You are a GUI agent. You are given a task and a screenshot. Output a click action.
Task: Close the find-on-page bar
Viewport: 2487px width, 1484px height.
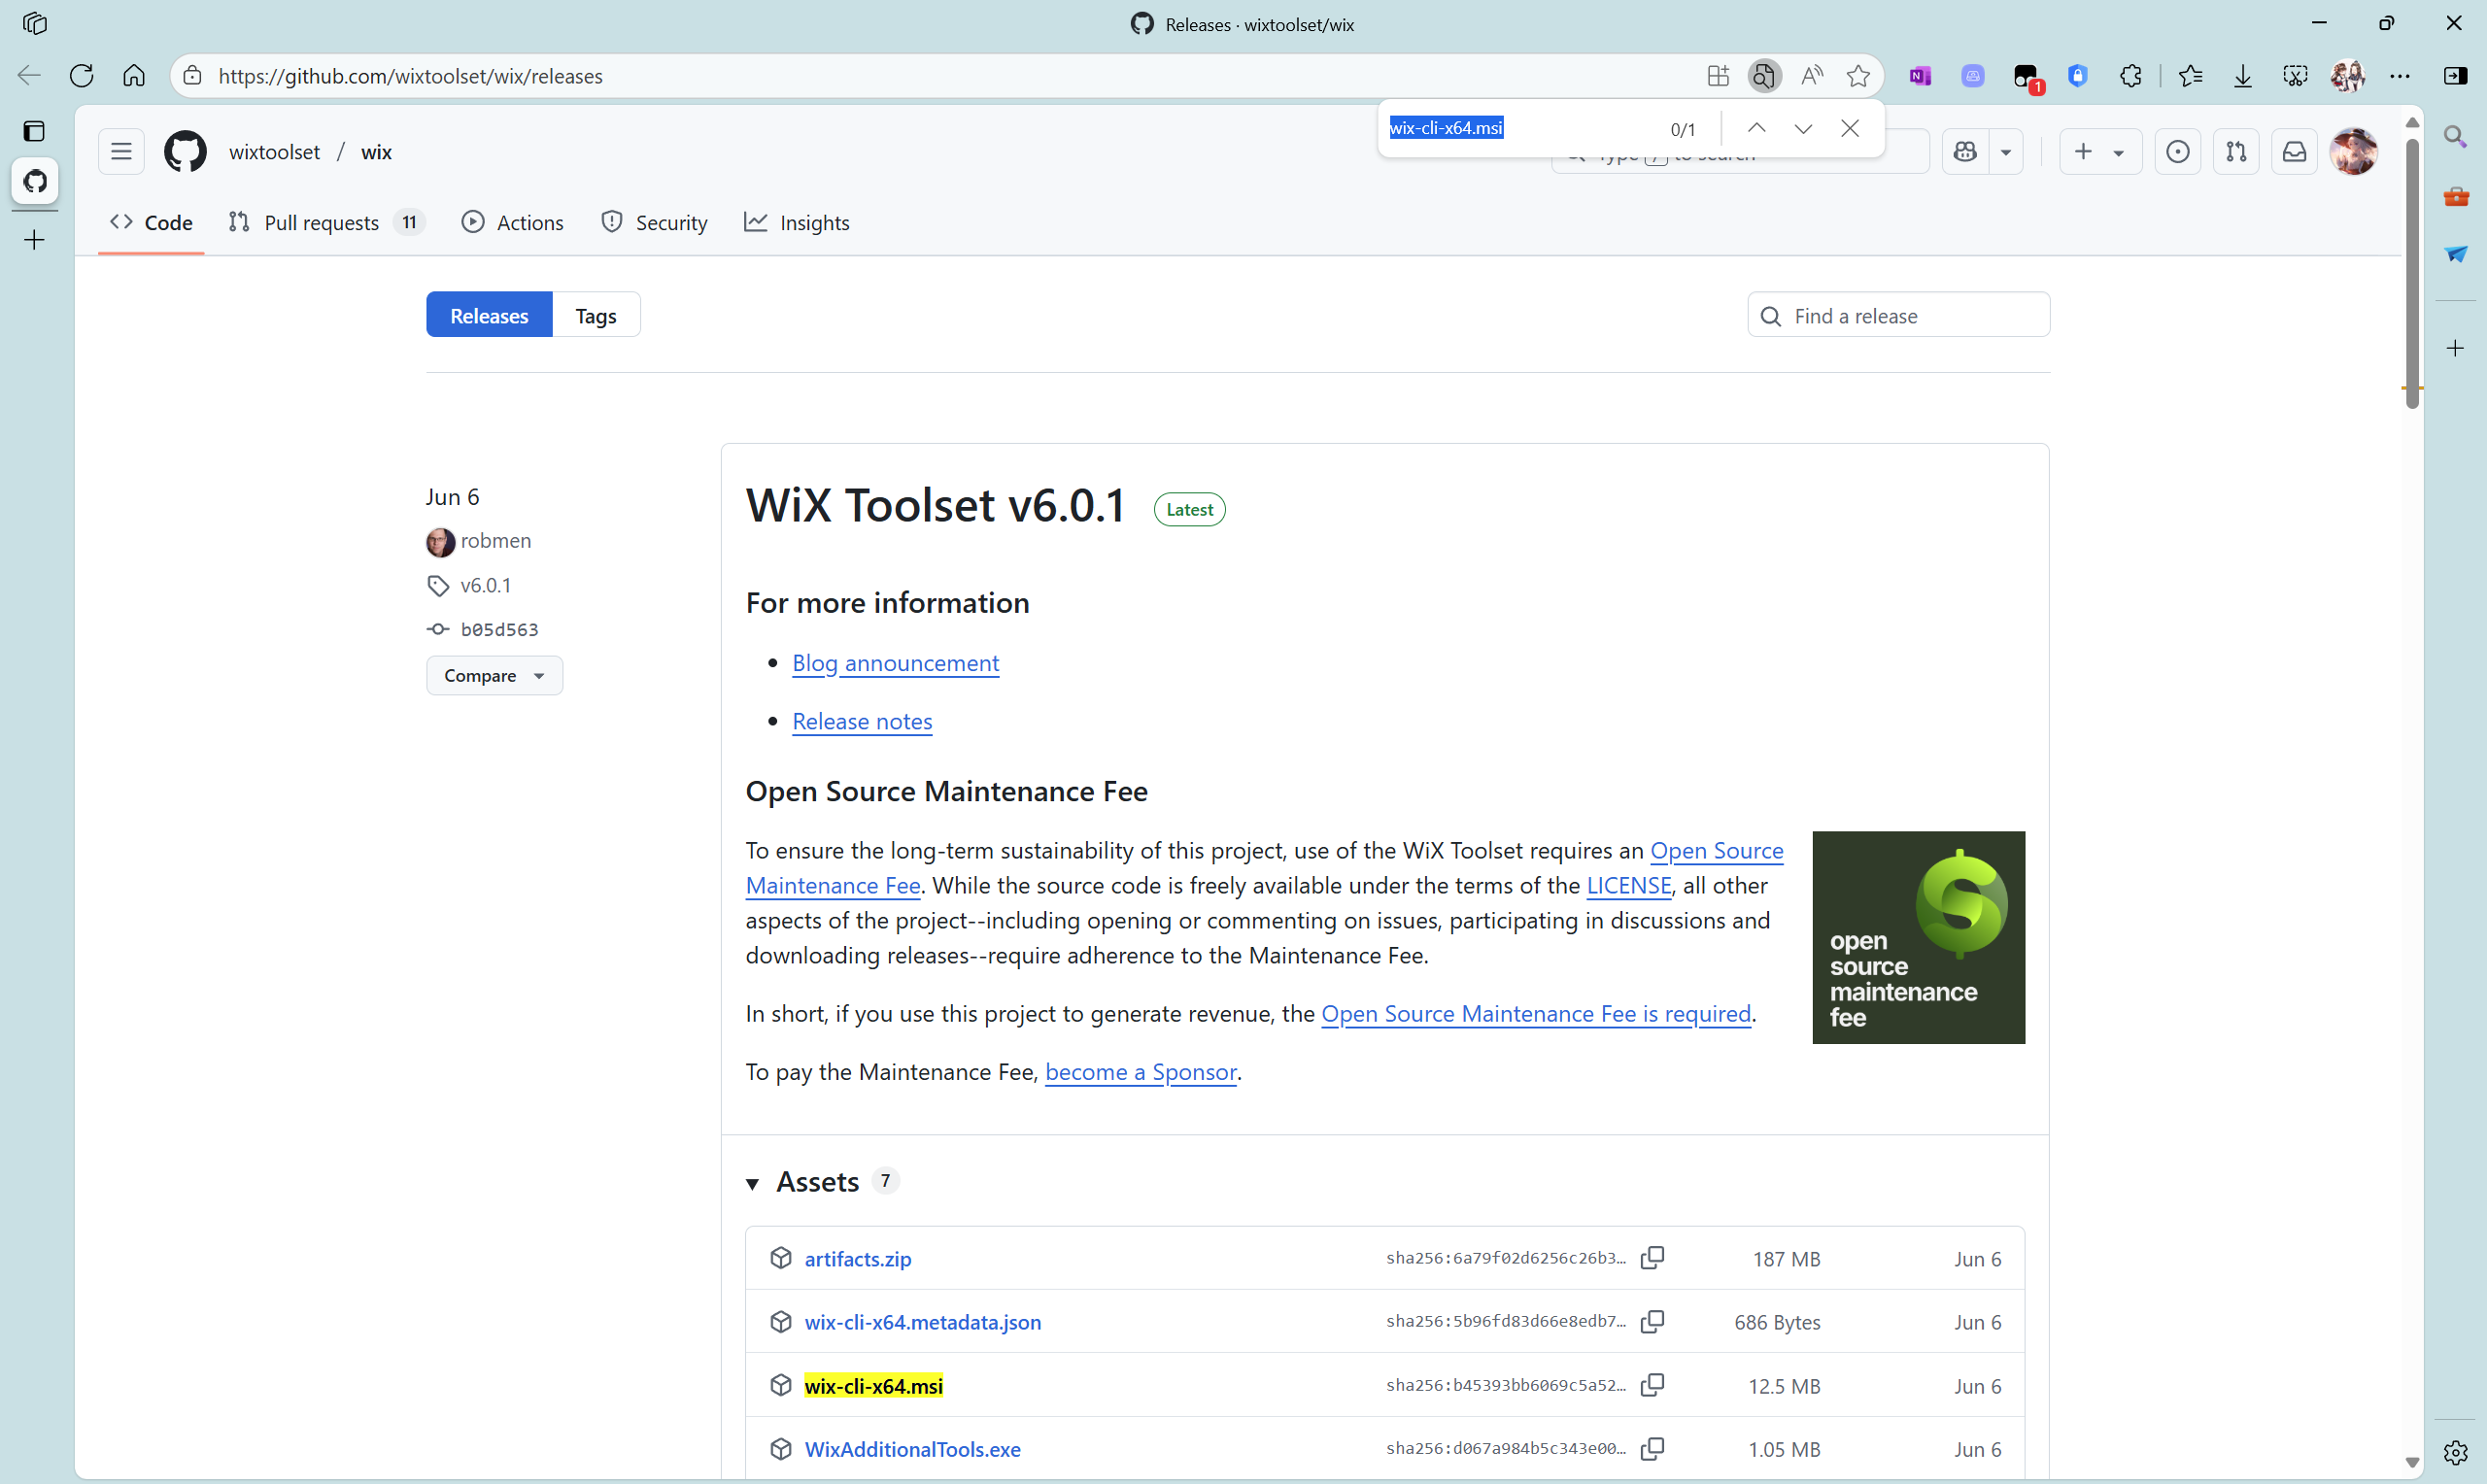1850,129
